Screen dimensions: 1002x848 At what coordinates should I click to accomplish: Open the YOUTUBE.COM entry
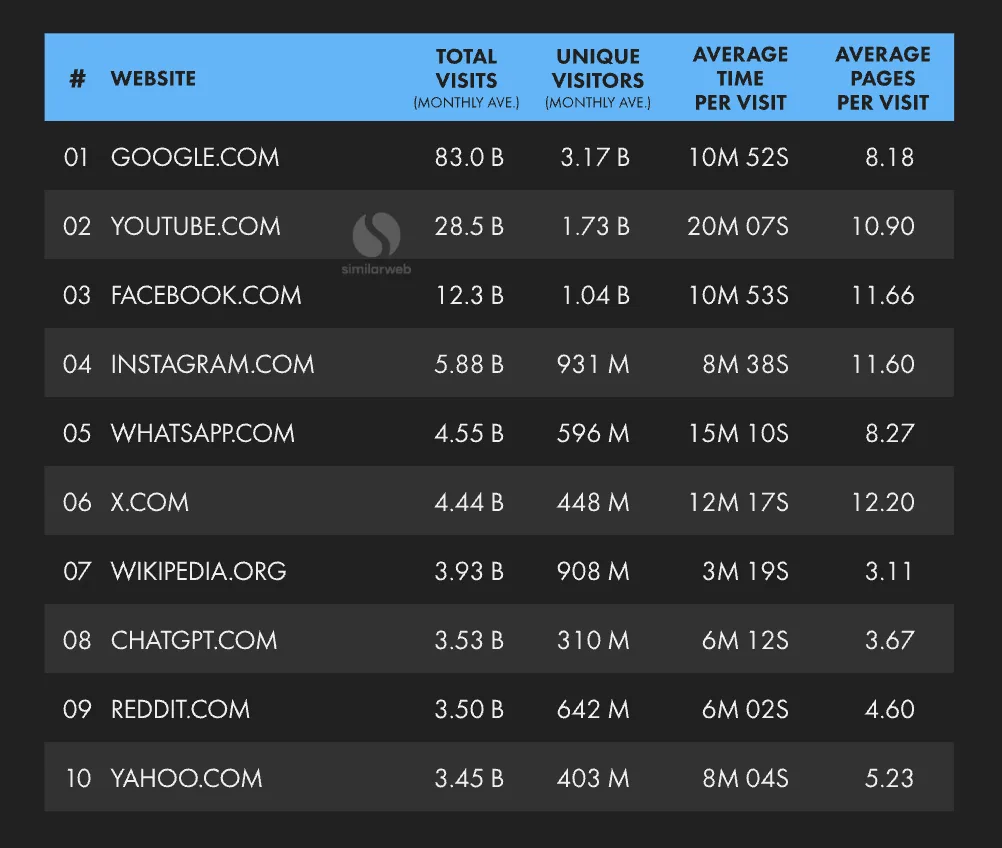(196, 226)
